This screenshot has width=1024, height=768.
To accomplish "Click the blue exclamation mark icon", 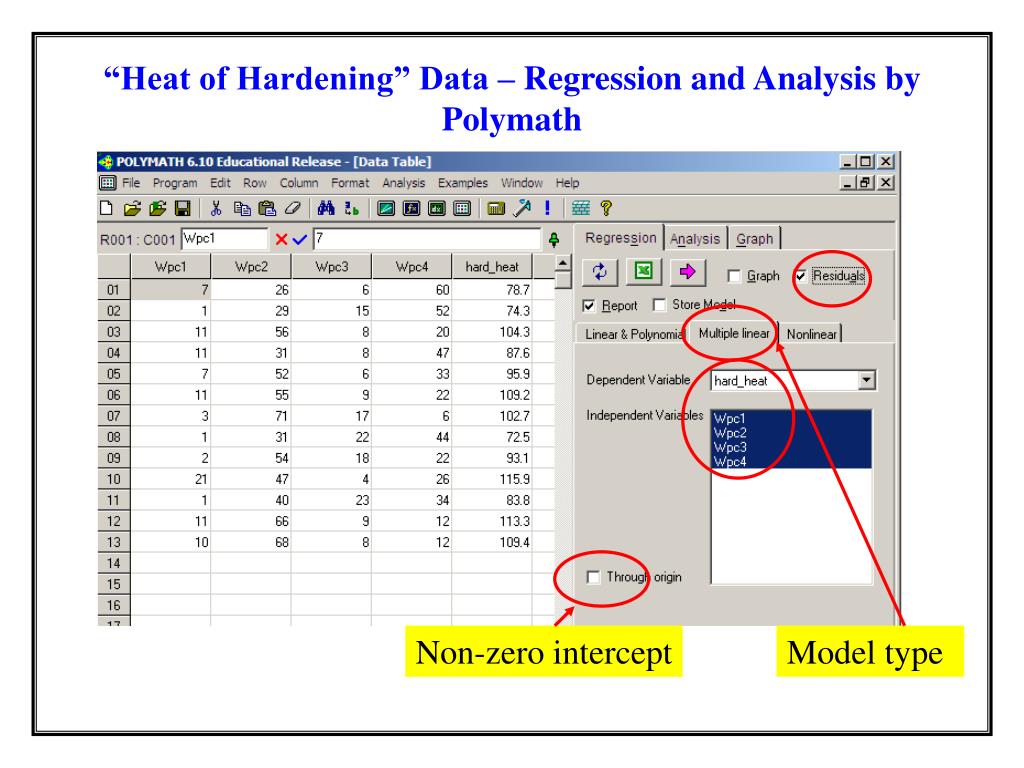I will (x=547, y=208).
